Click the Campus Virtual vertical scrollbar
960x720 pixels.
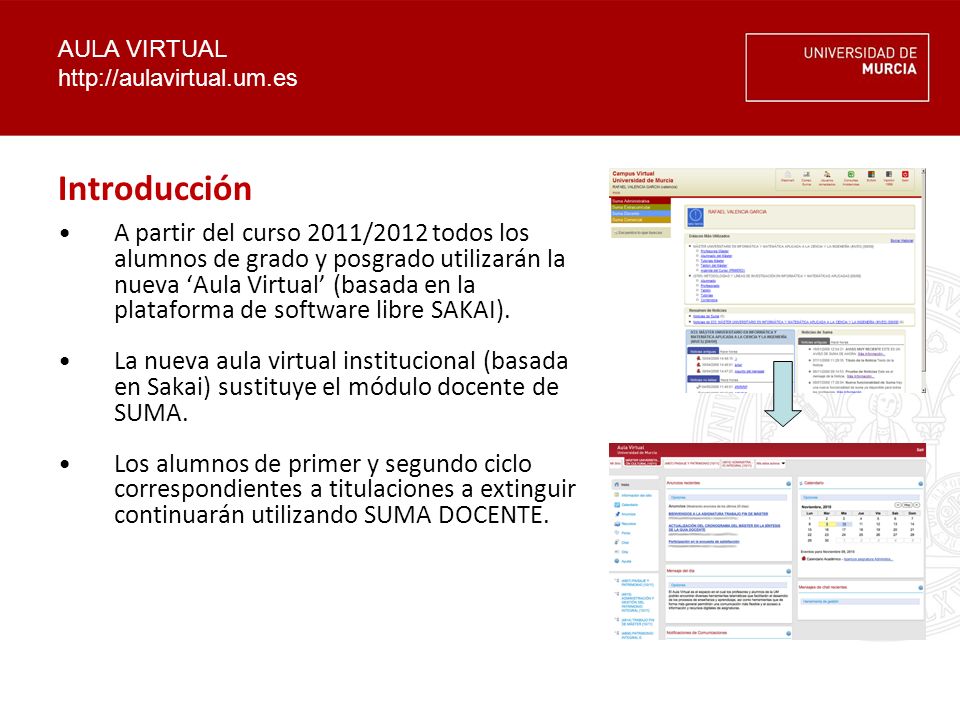[x=923, y=279]
